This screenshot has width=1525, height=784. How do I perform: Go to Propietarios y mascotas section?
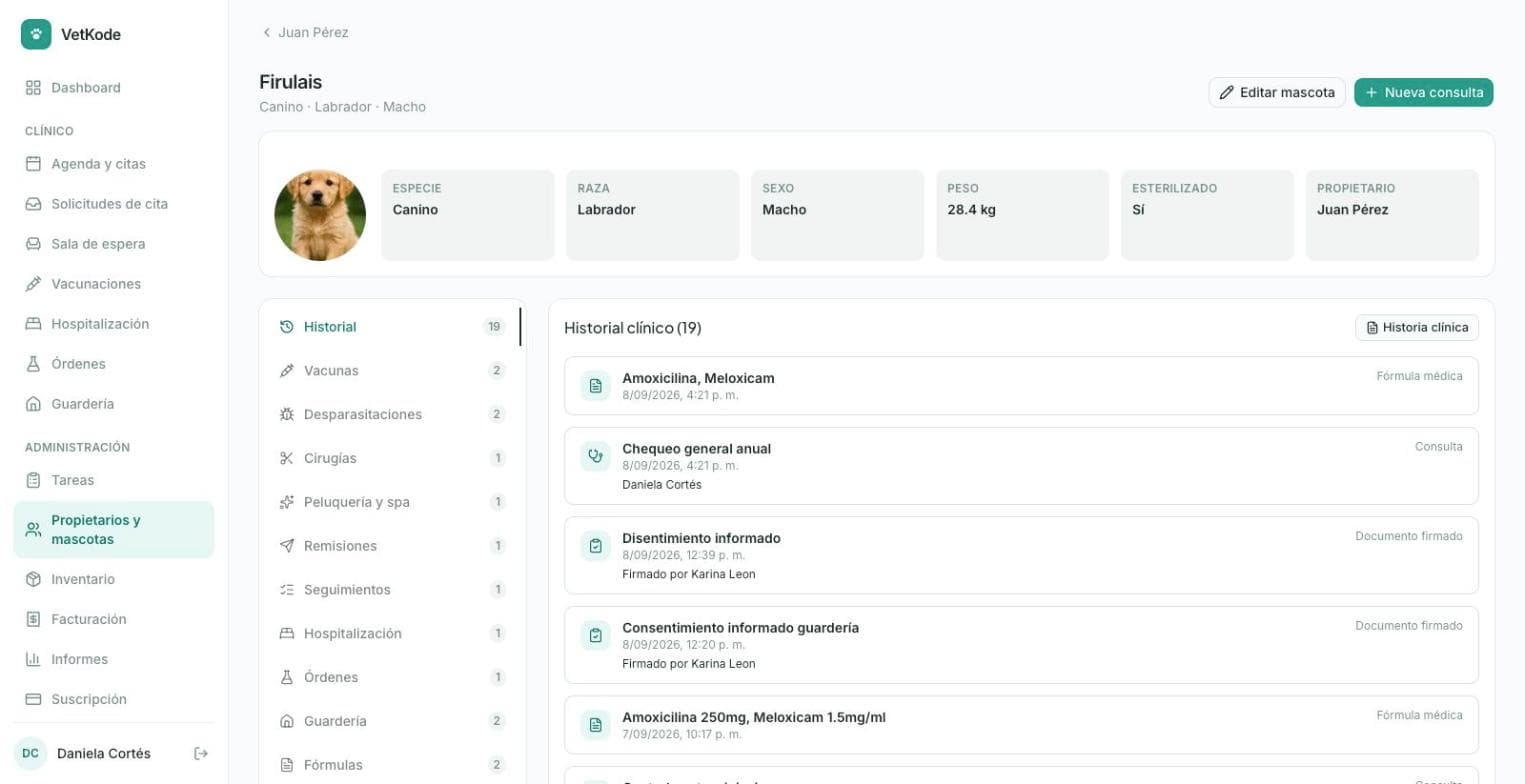coord(113,530)
